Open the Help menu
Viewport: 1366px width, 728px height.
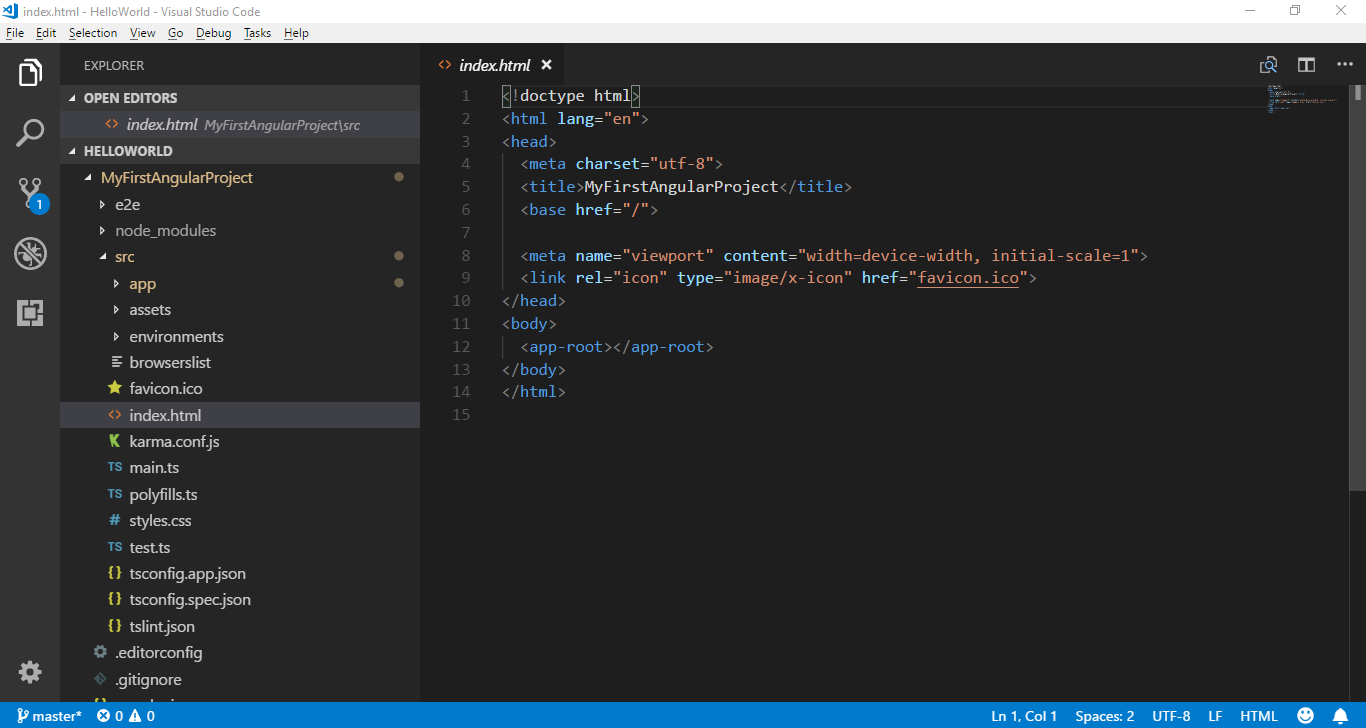[296, 33]
